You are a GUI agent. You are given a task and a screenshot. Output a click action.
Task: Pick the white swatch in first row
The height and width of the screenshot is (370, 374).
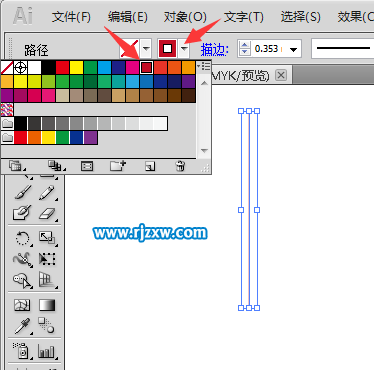pyautogui.click(x=34, y=68)
